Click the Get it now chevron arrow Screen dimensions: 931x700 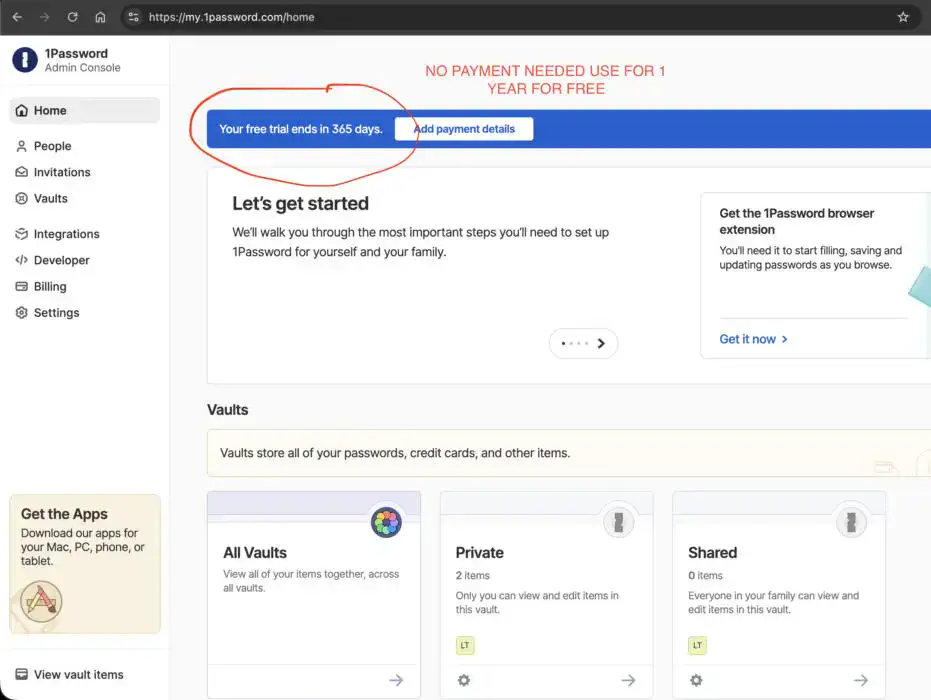pos(784,339)
